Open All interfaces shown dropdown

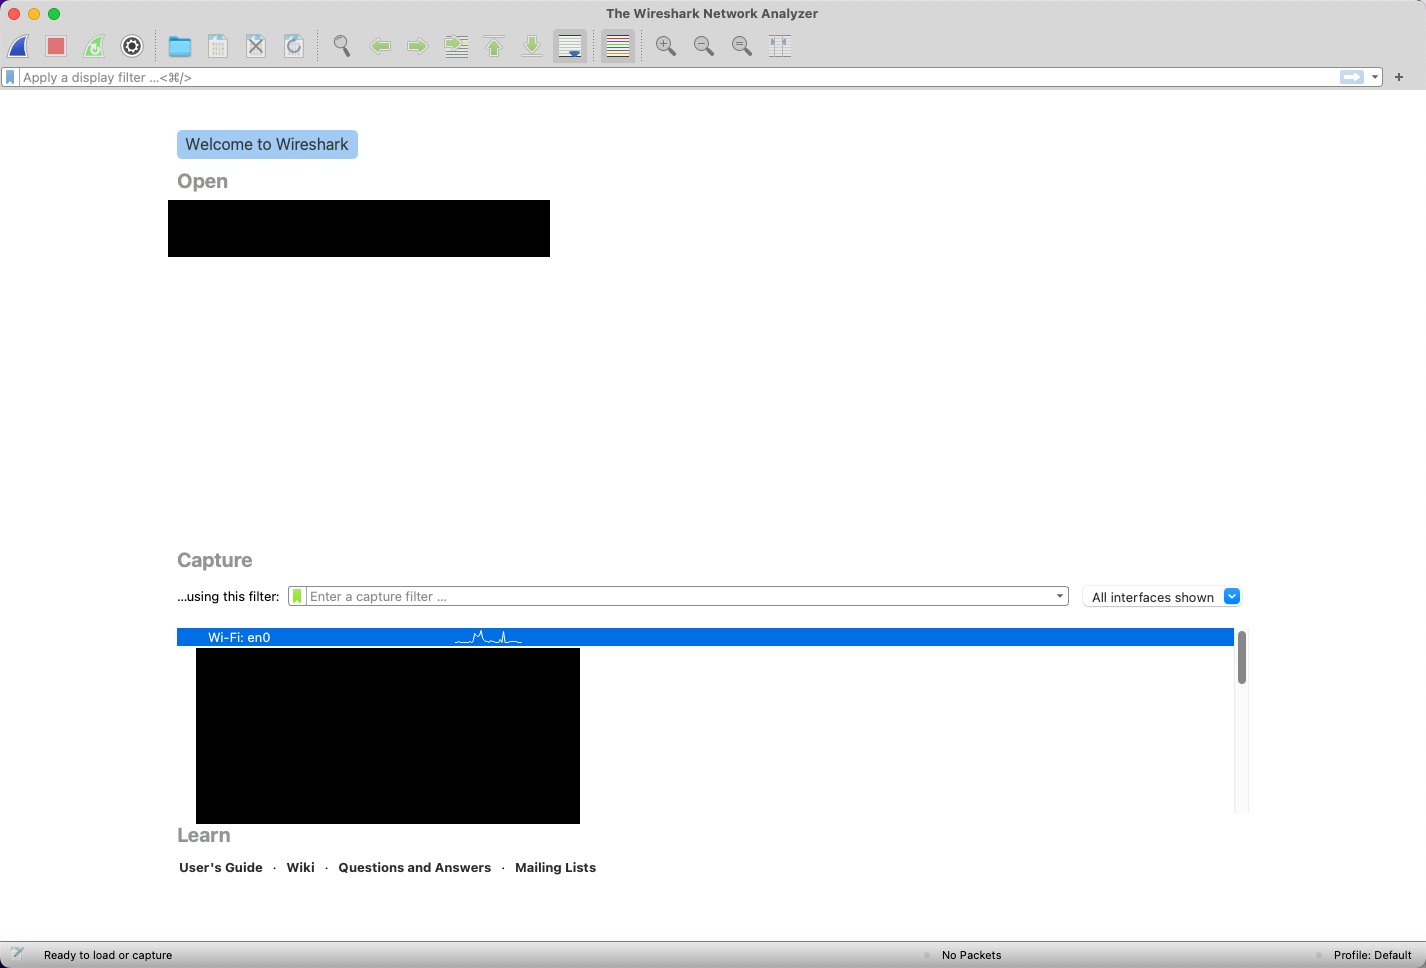pos(1162,597)
